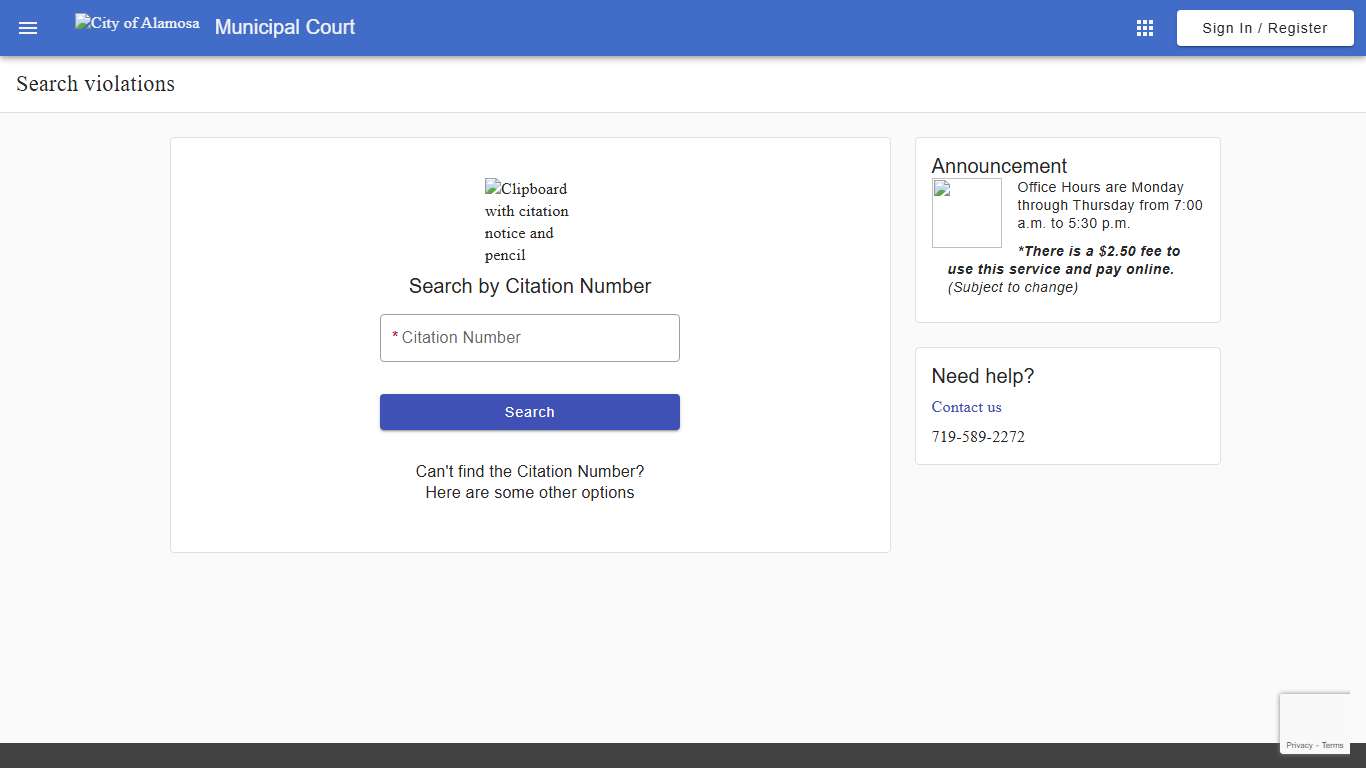1366x768 pixels.
Task: Click the Need help? panel heading
Action: click(x=982, y=376)
